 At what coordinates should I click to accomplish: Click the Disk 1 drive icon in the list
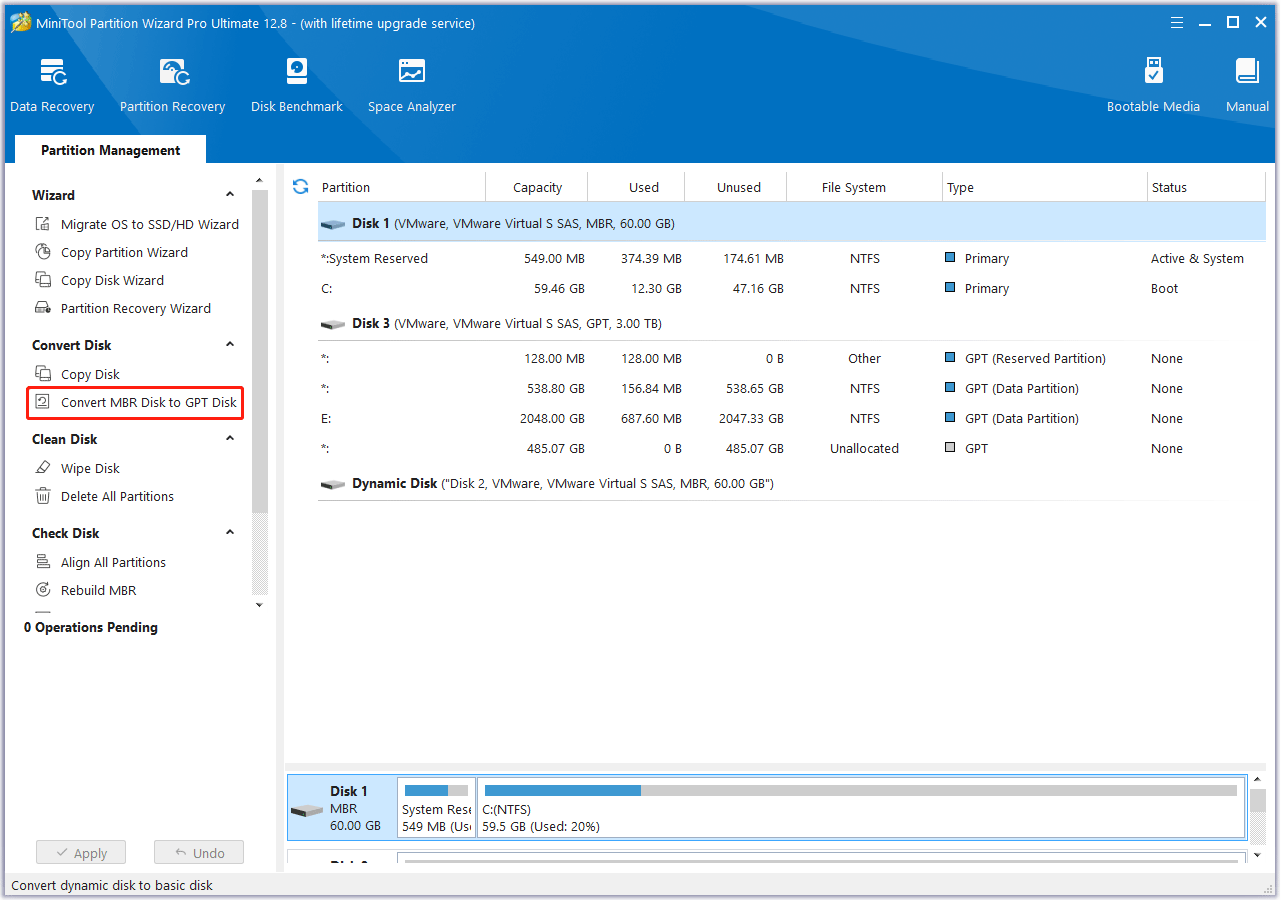pos(333,225)
